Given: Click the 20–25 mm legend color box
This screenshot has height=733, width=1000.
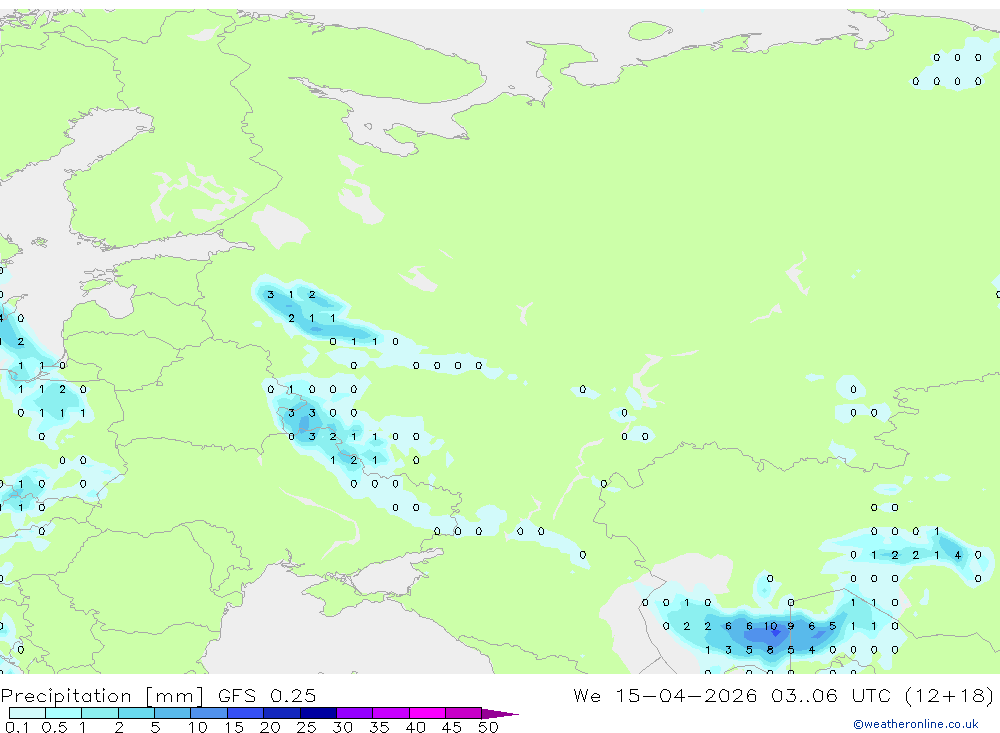Looking at the screenshot, I should click(282, 713).
